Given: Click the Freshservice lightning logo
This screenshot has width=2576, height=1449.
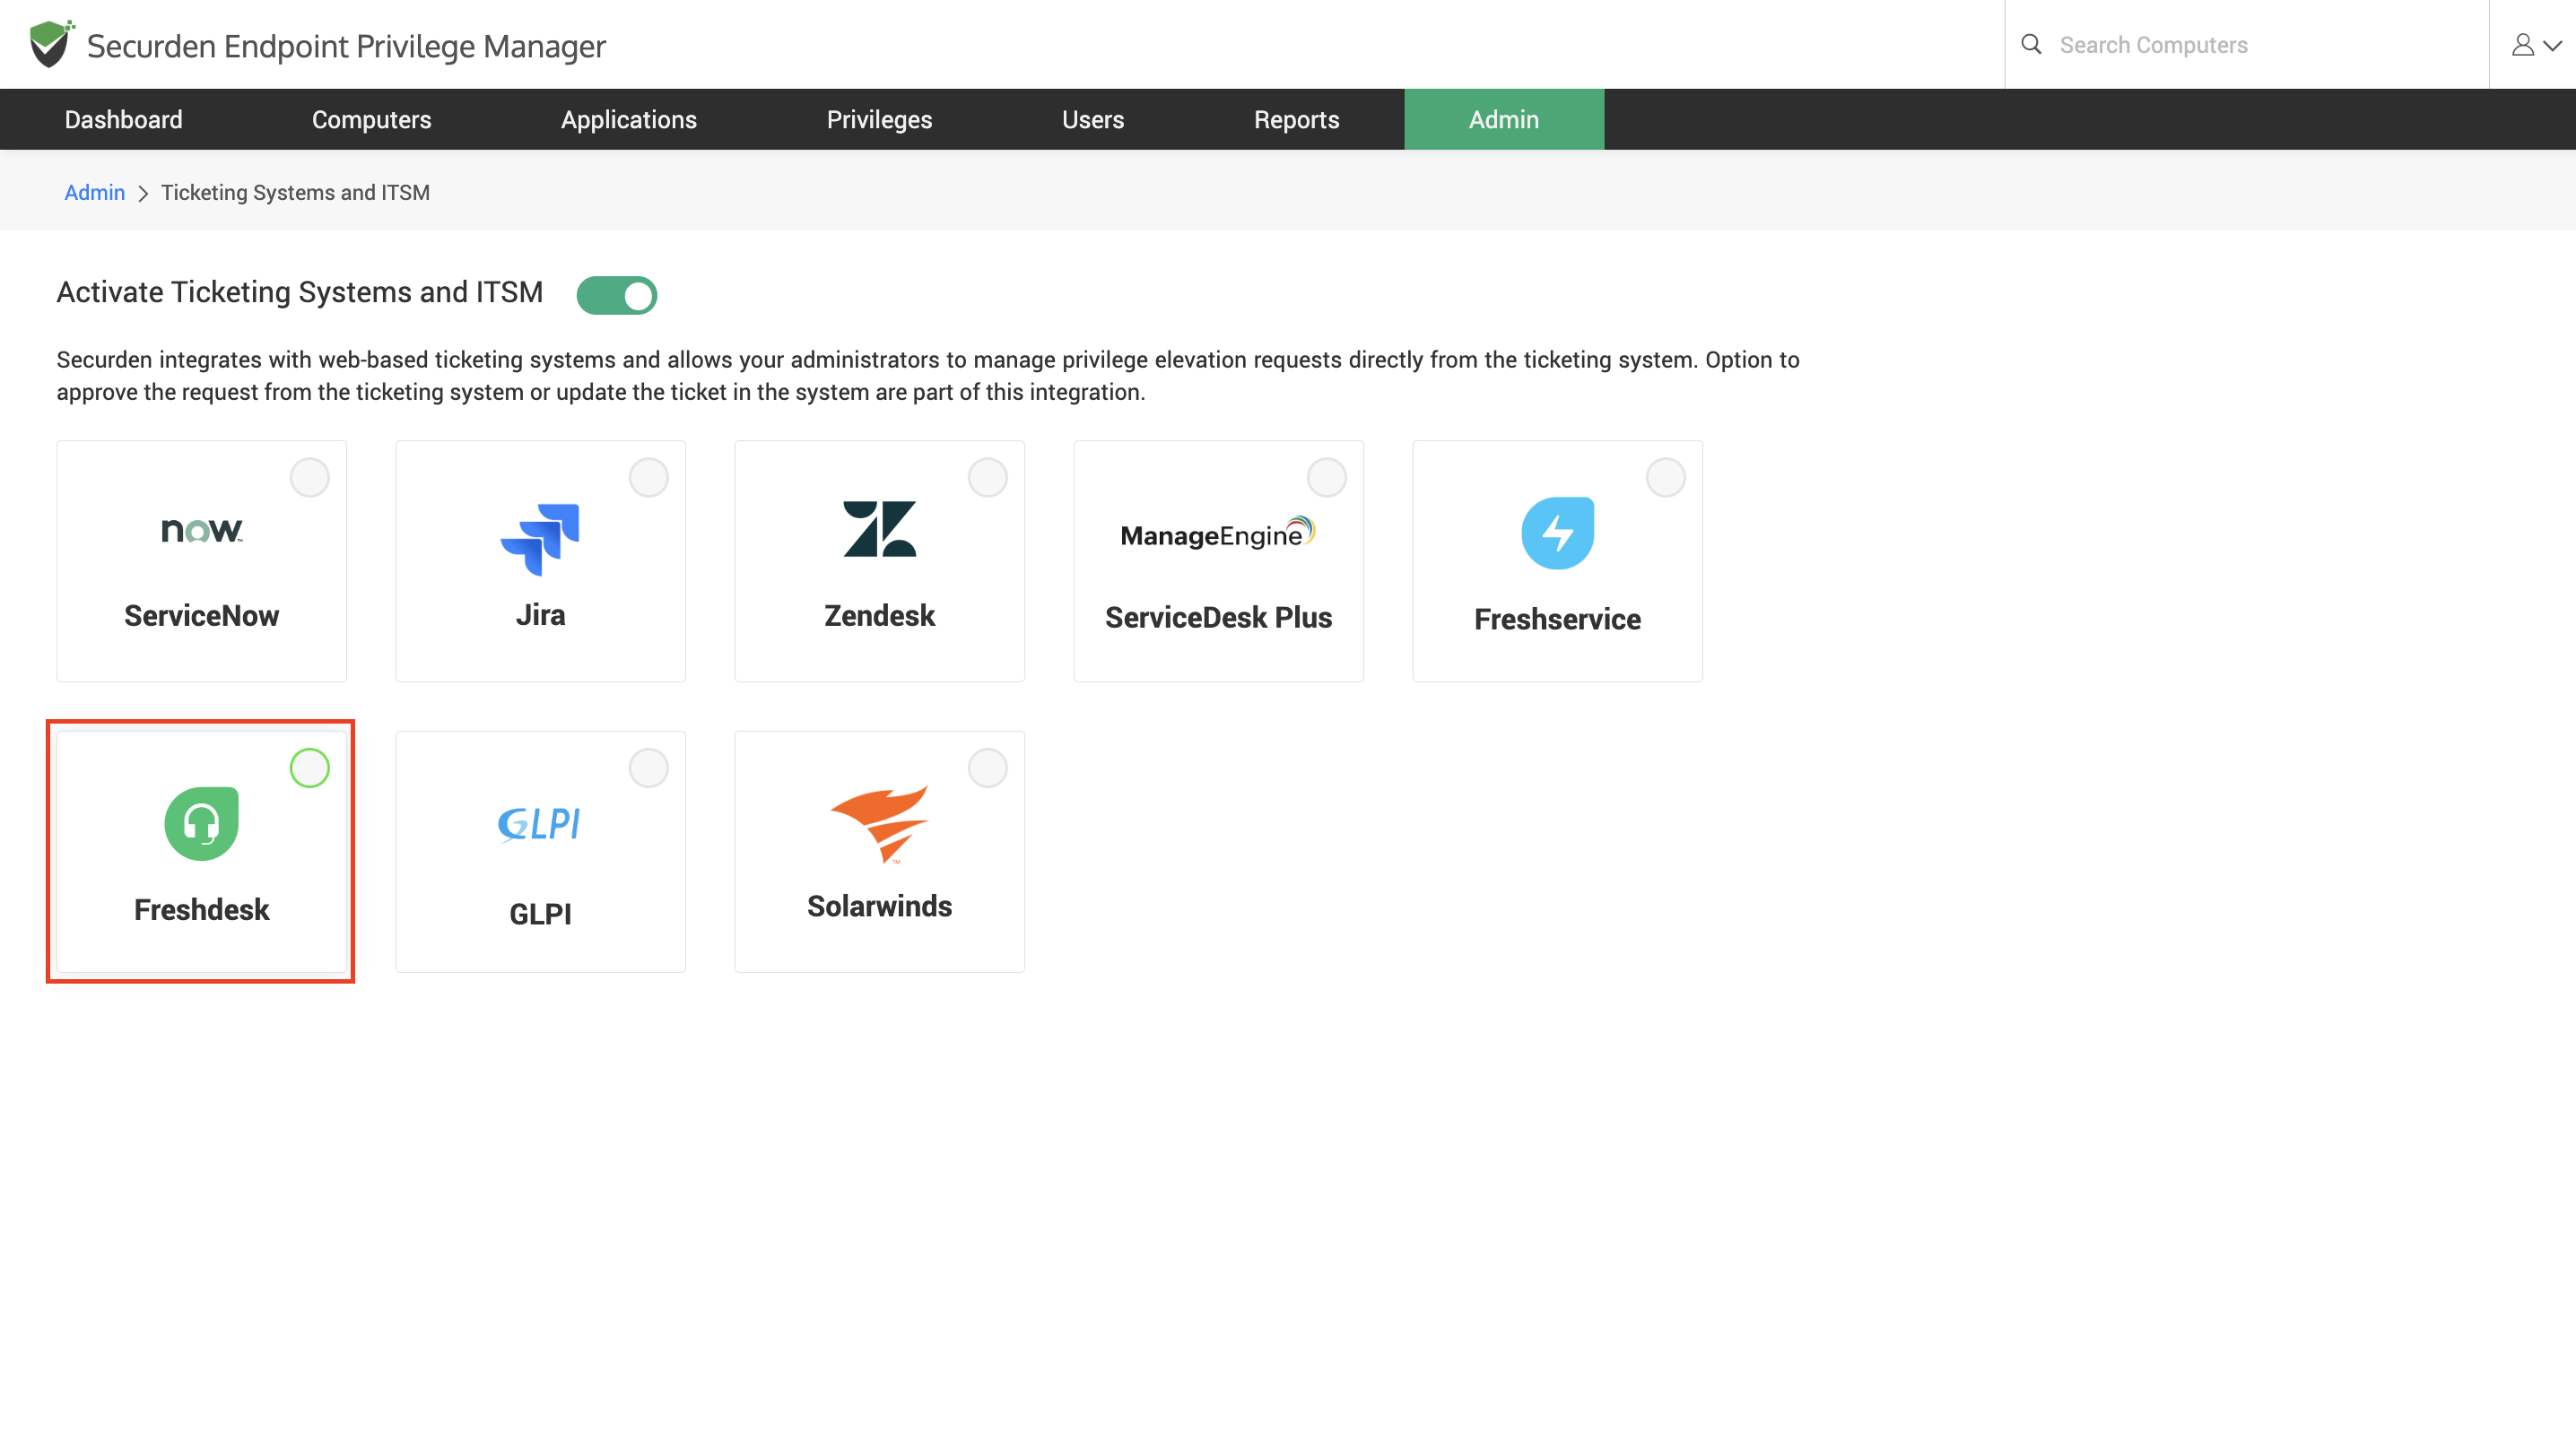Looking at the screenshot, I should point(1557,533).
